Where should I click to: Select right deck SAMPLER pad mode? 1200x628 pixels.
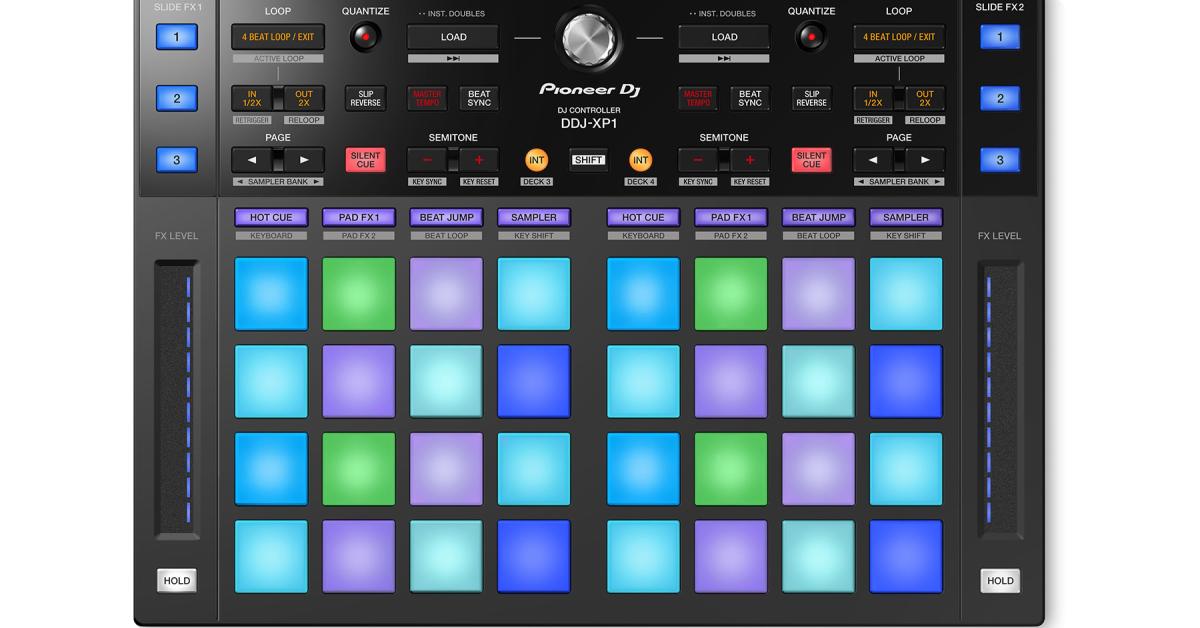tap(906, 217)
